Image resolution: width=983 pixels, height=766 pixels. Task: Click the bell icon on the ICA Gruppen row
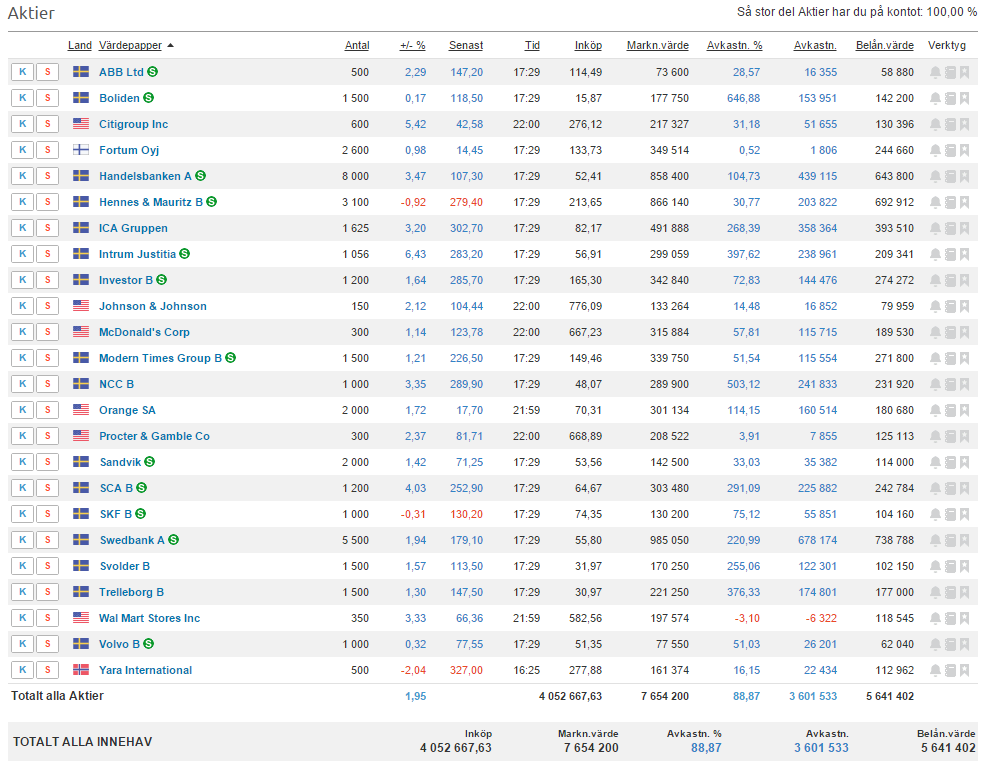point(935,228)
